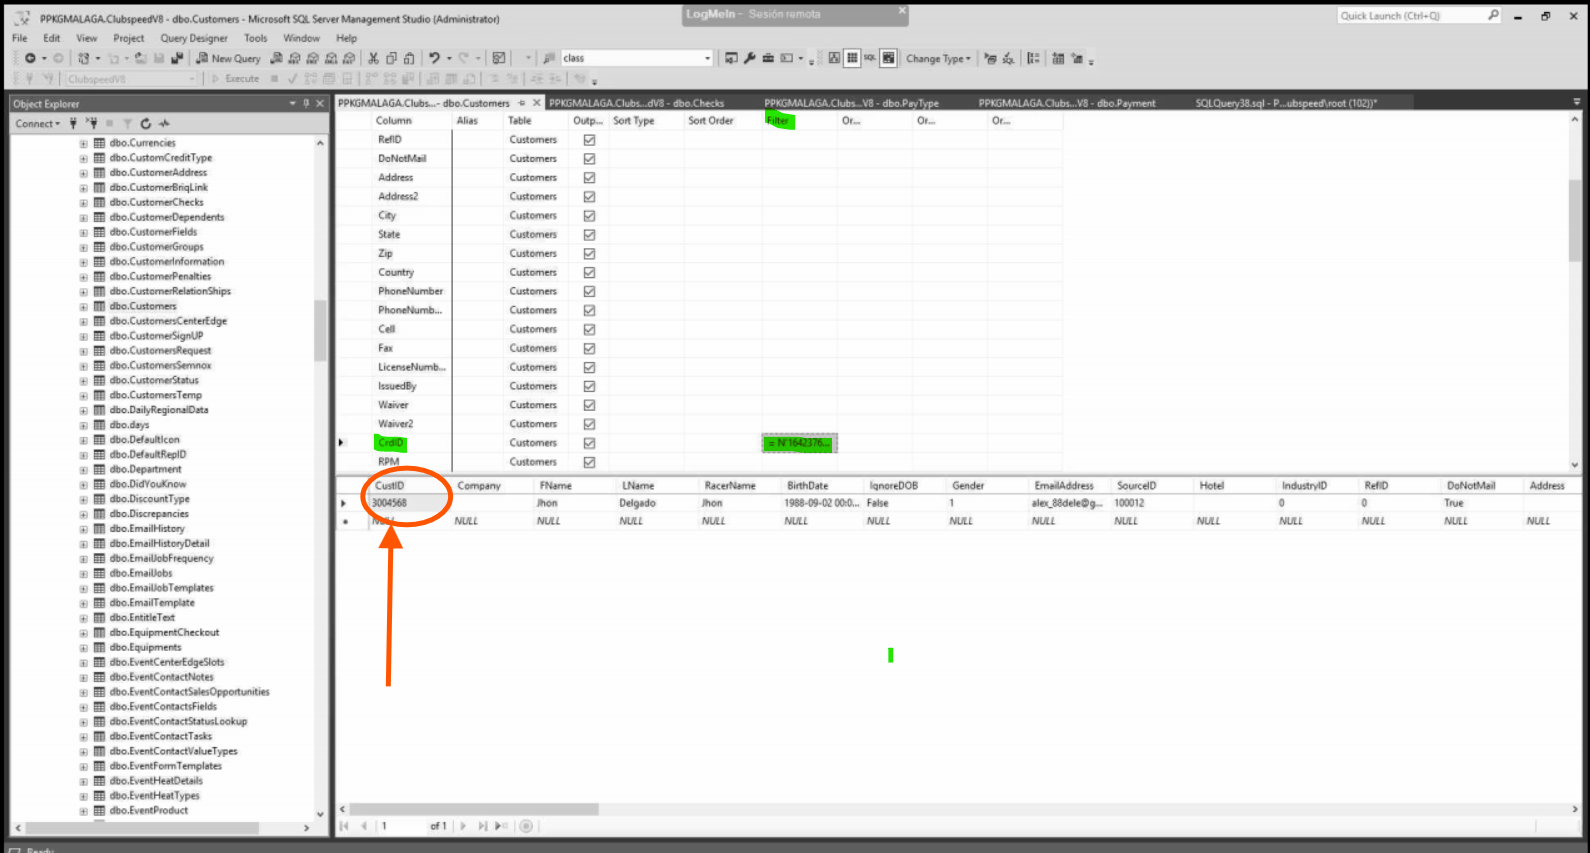Screen dimensions: 1590x853
Task: Click the CustID column header
Action: pos(390,486)
